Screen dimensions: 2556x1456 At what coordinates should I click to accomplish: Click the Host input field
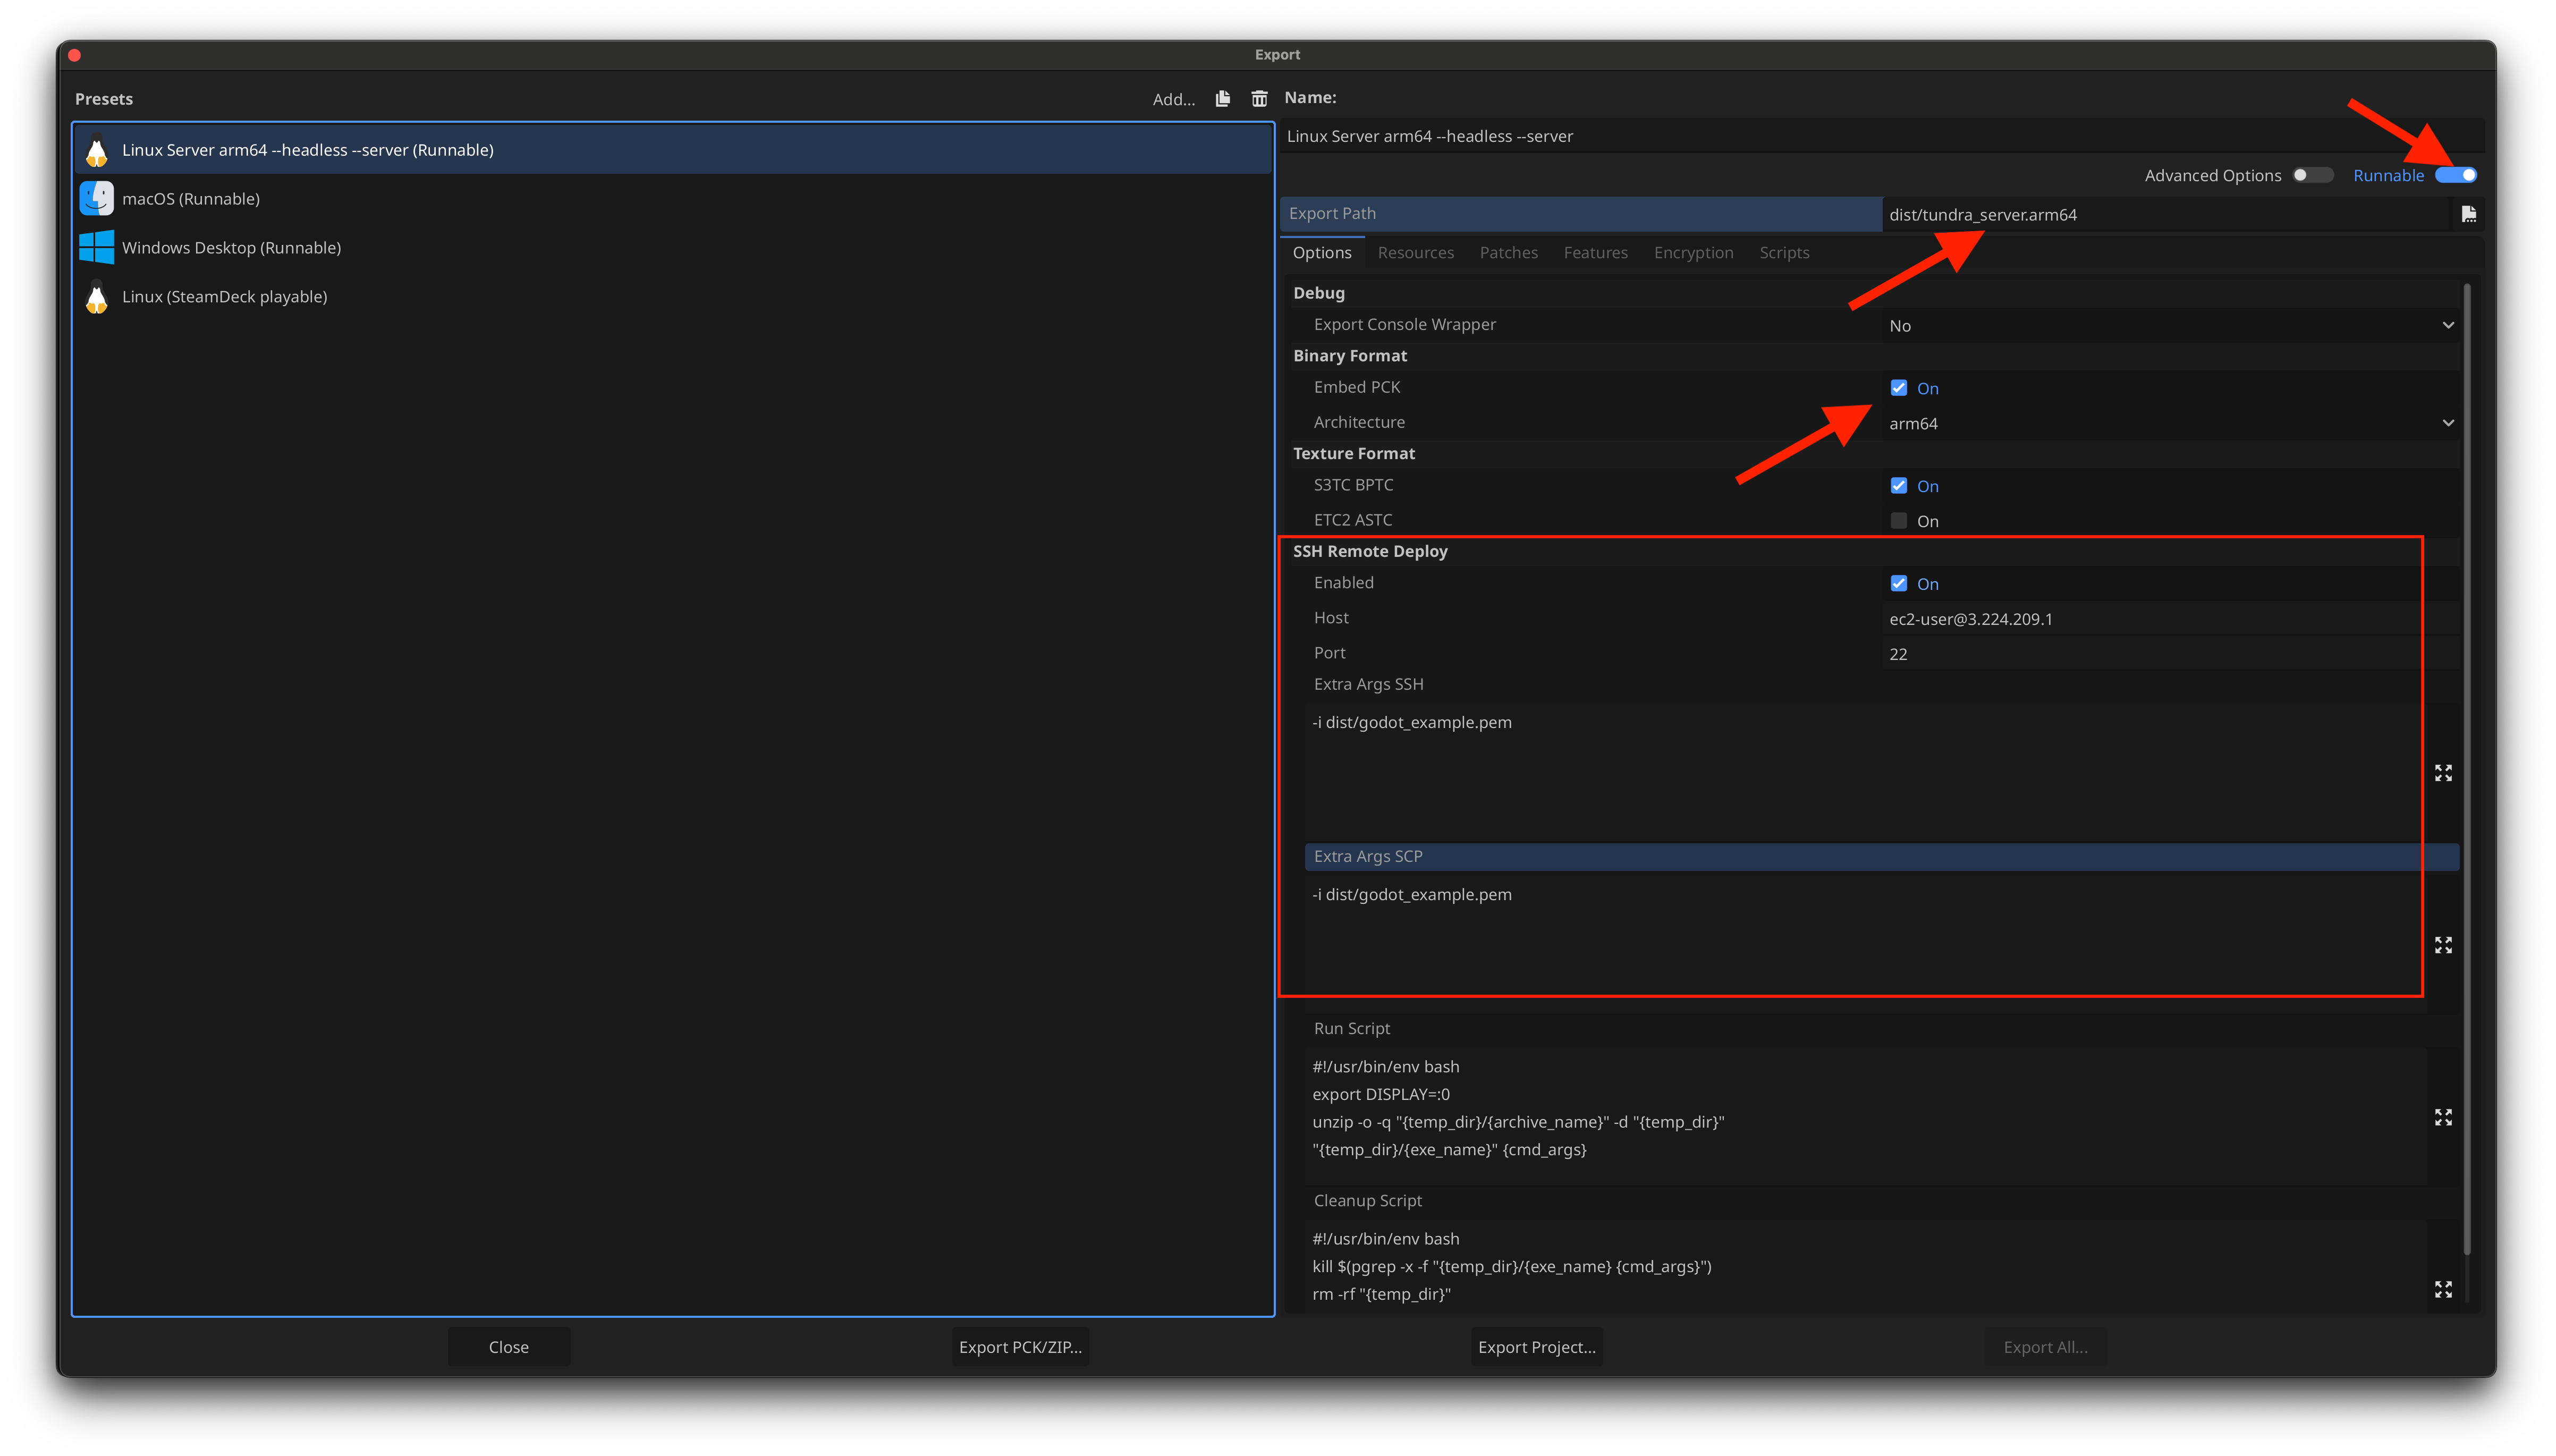coord(2170,619)
